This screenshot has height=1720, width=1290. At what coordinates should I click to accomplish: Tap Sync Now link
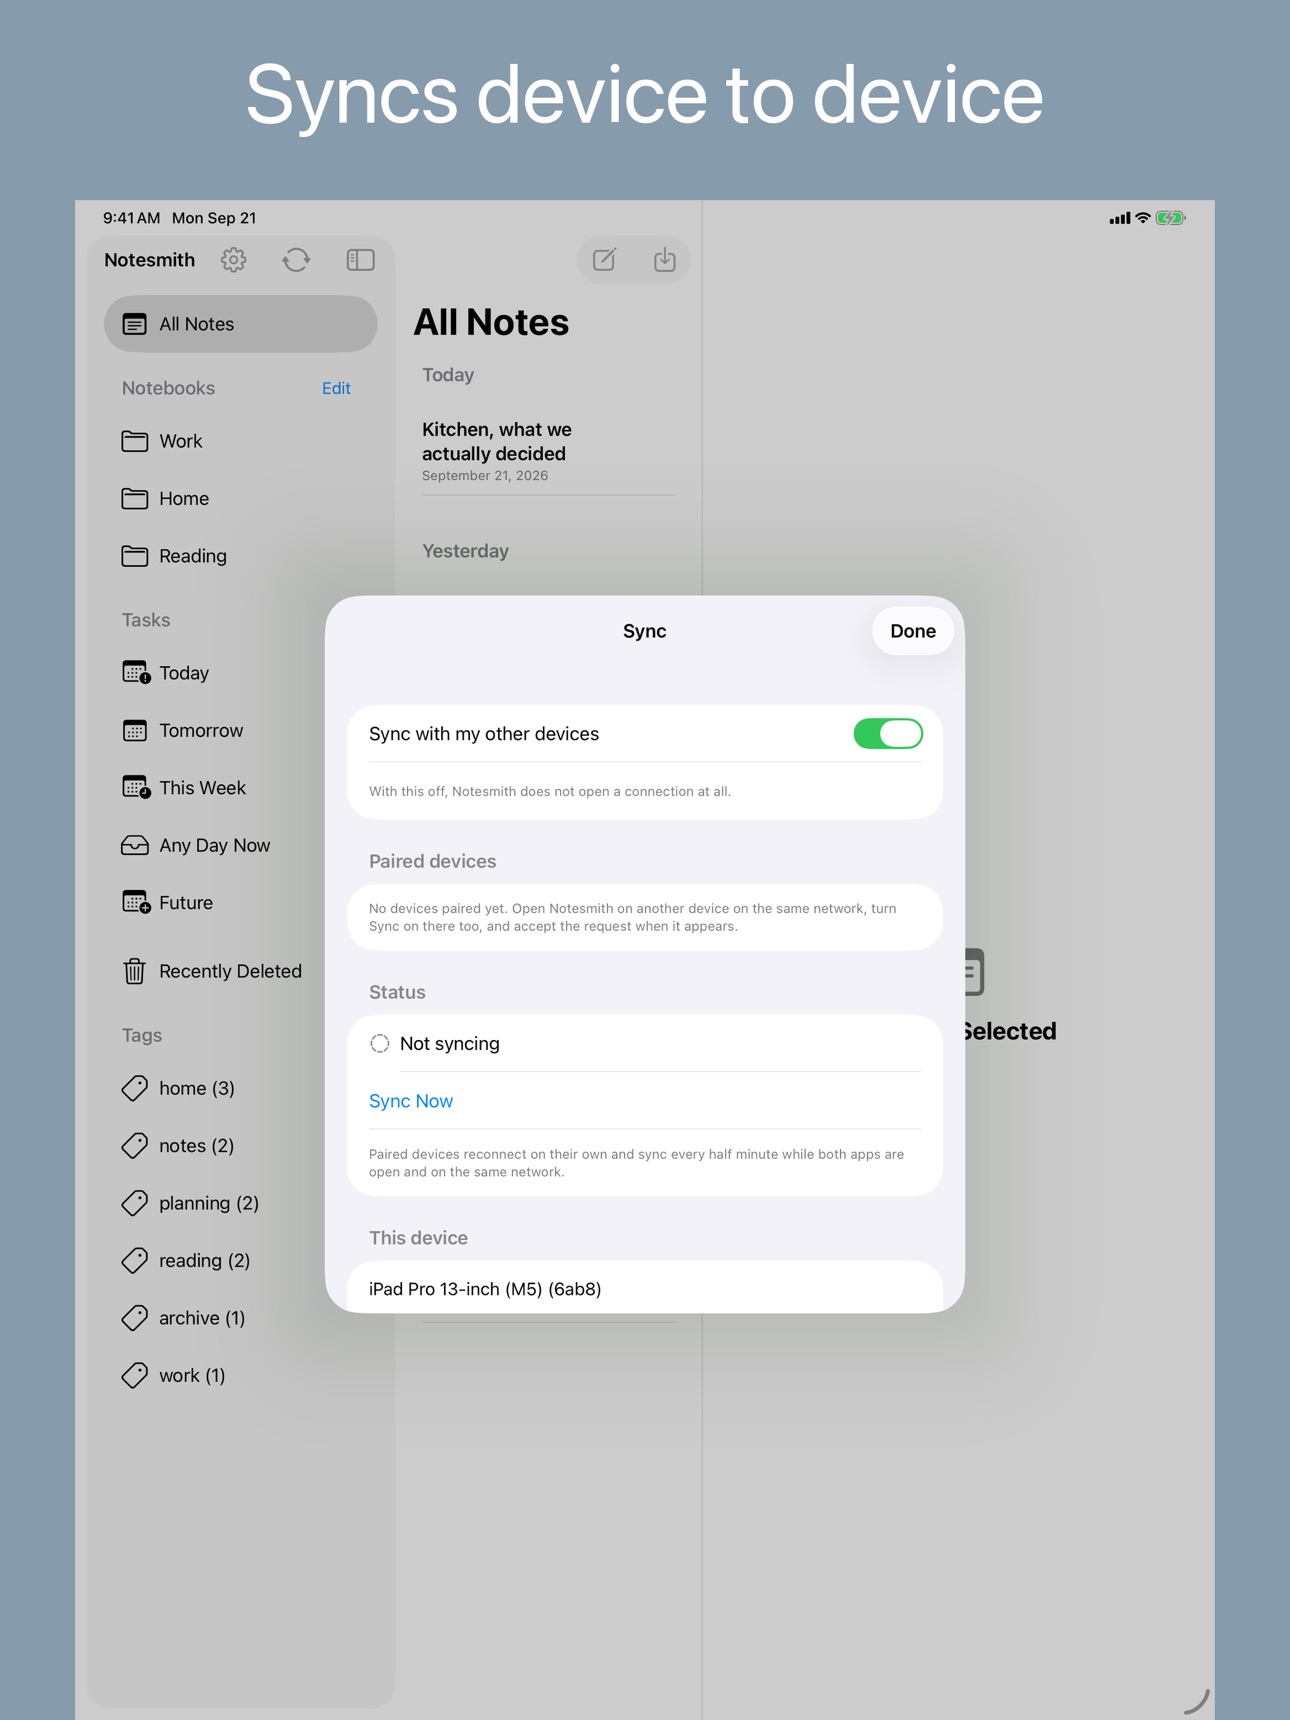pos(411,1101)
